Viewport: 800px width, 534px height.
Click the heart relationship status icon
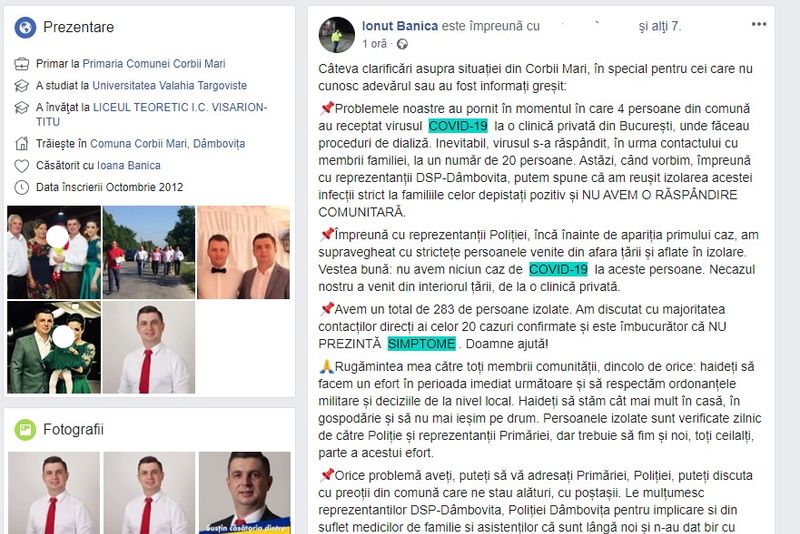(x=21, y=166)
